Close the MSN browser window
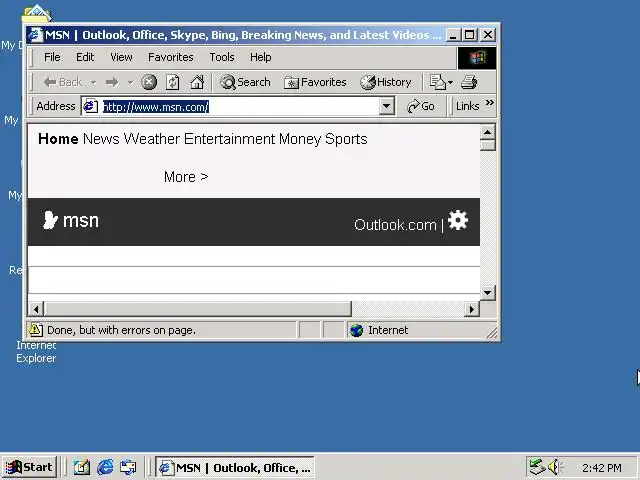The image size is (640, 480). pos(488,35)
